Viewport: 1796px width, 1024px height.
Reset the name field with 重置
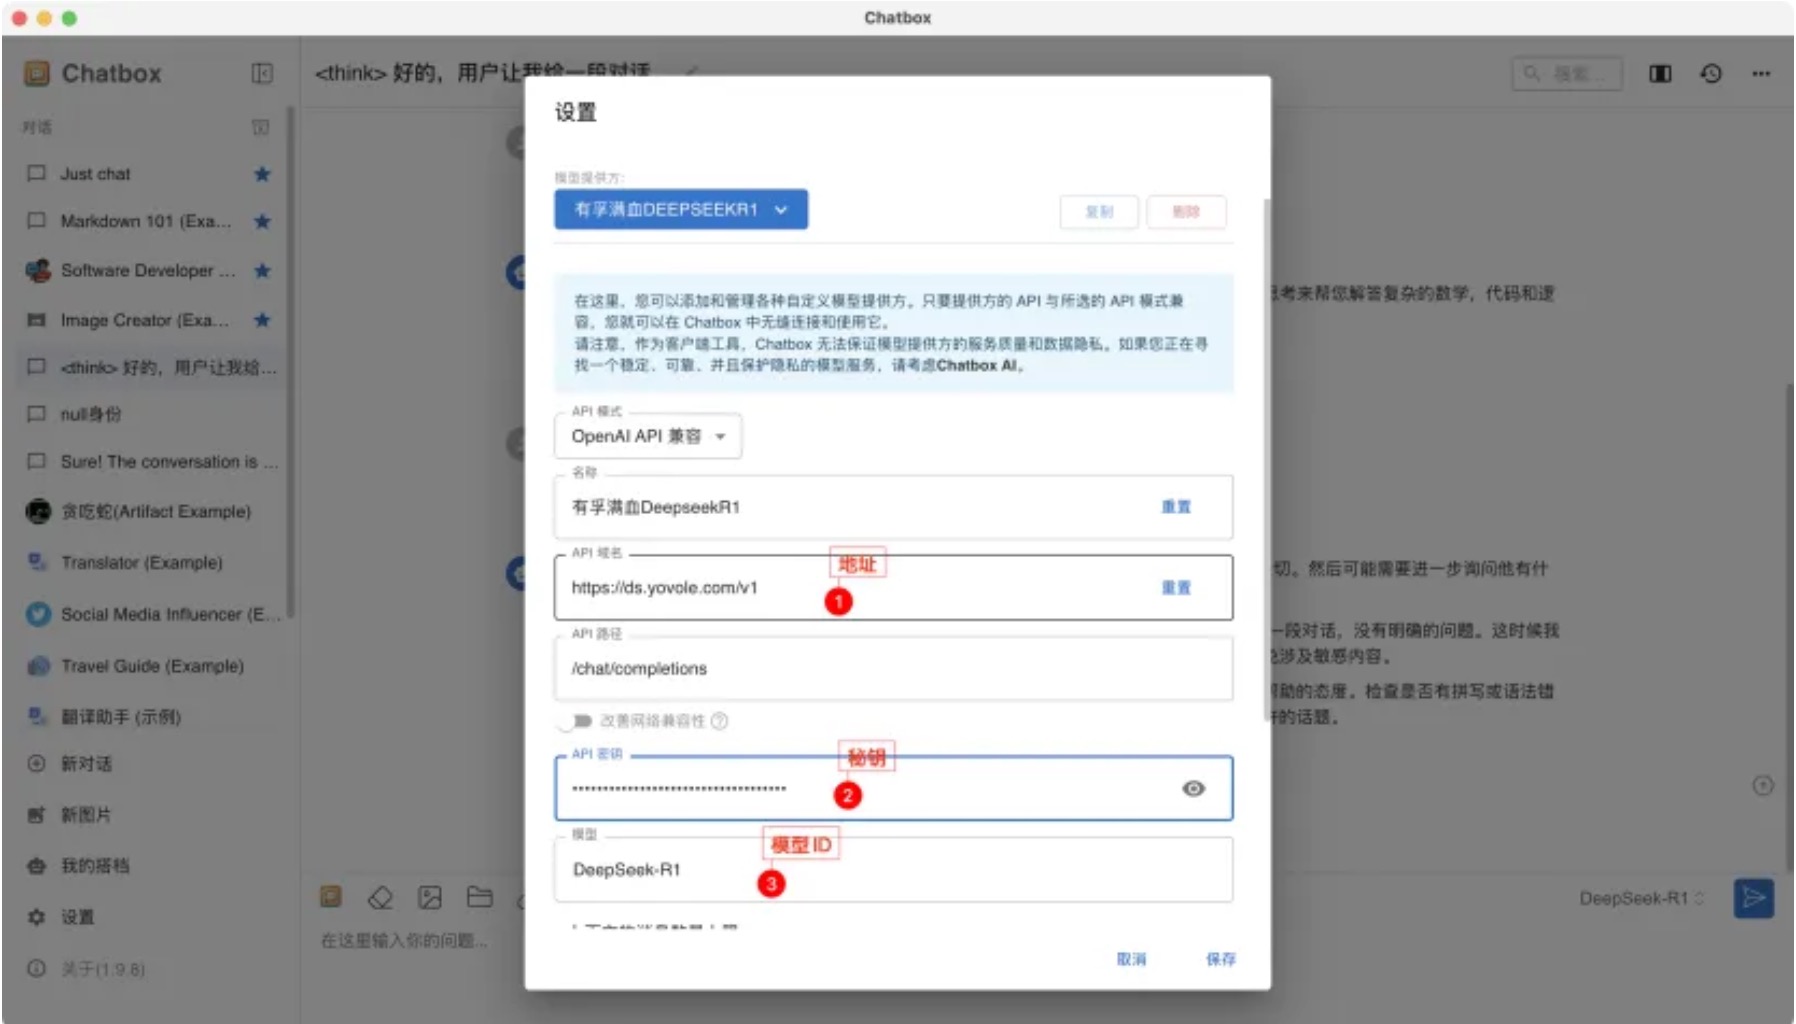click(x=1176, y=507)
